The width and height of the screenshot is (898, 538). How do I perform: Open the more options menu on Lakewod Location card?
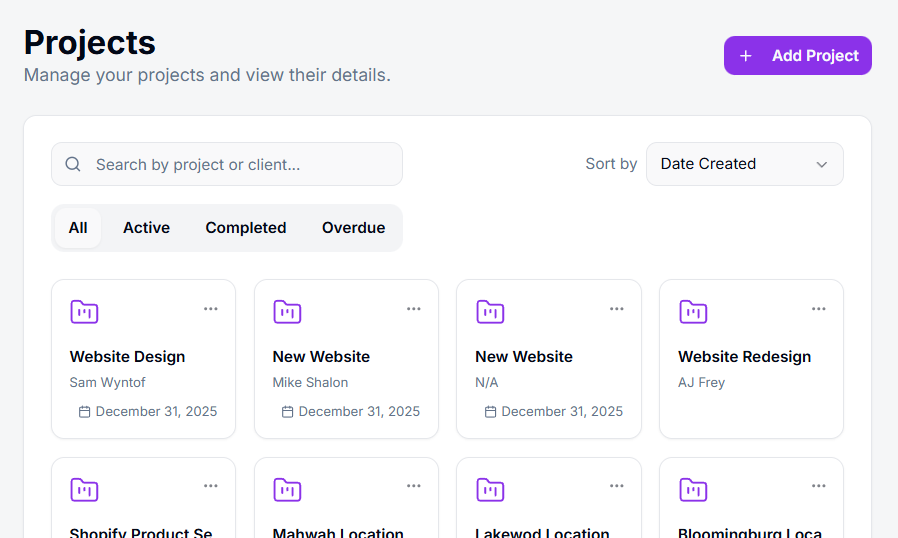[616, 486]
